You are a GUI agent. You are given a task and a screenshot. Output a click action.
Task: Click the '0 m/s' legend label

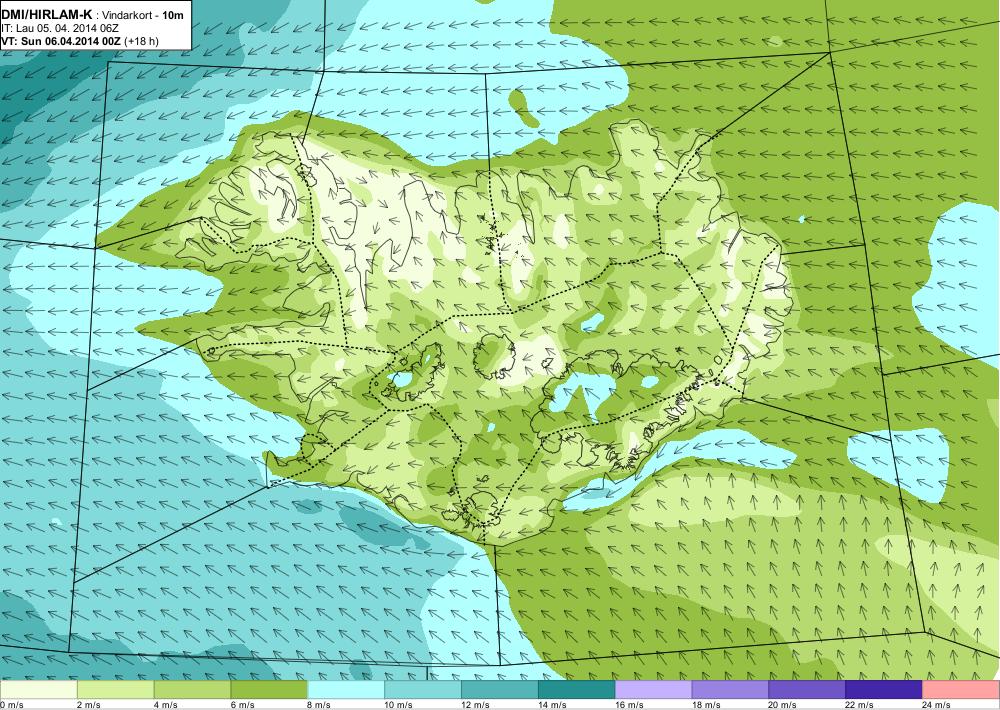(12, 705)
